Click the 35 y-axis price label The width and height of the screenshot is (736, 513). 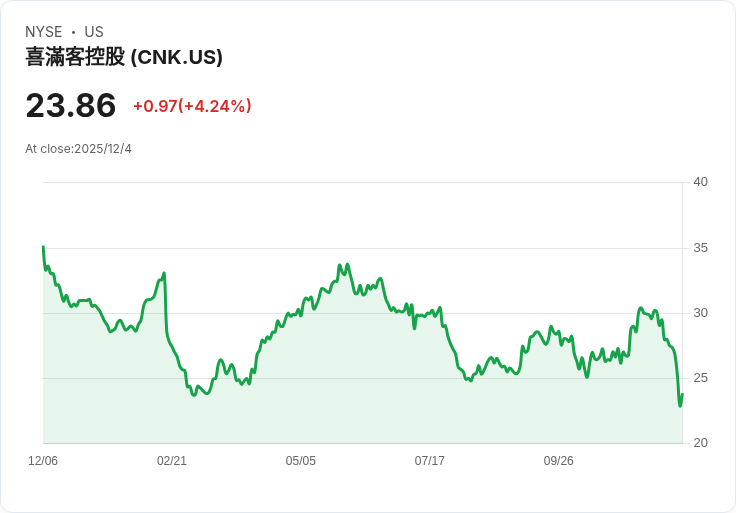pyautogui.click(x=700, y=248)
